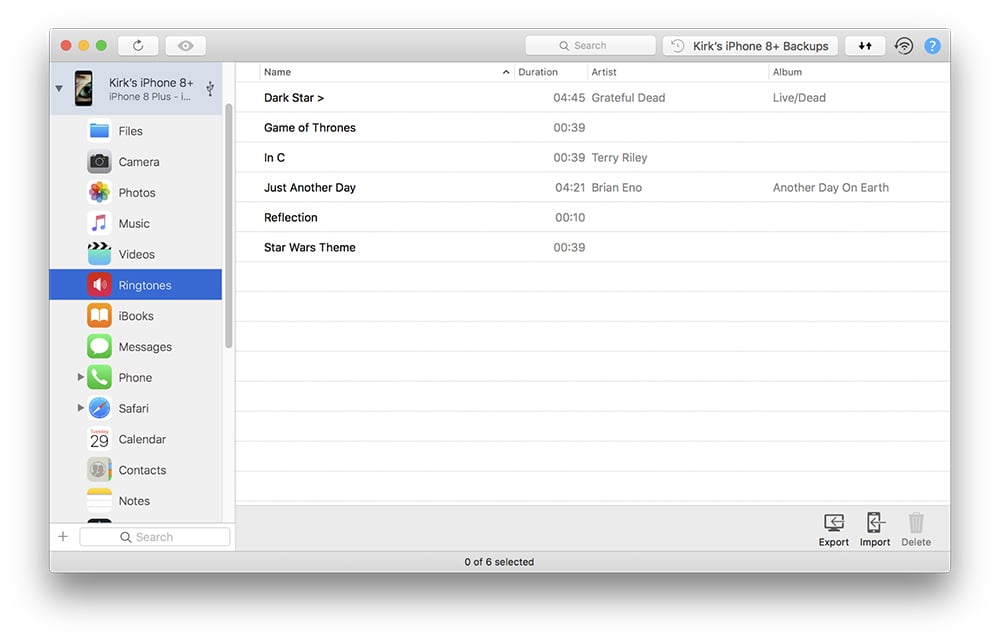Viewport: 1000px width, 643px height.
Task: Click the Import button
Action: coord(874,529)
